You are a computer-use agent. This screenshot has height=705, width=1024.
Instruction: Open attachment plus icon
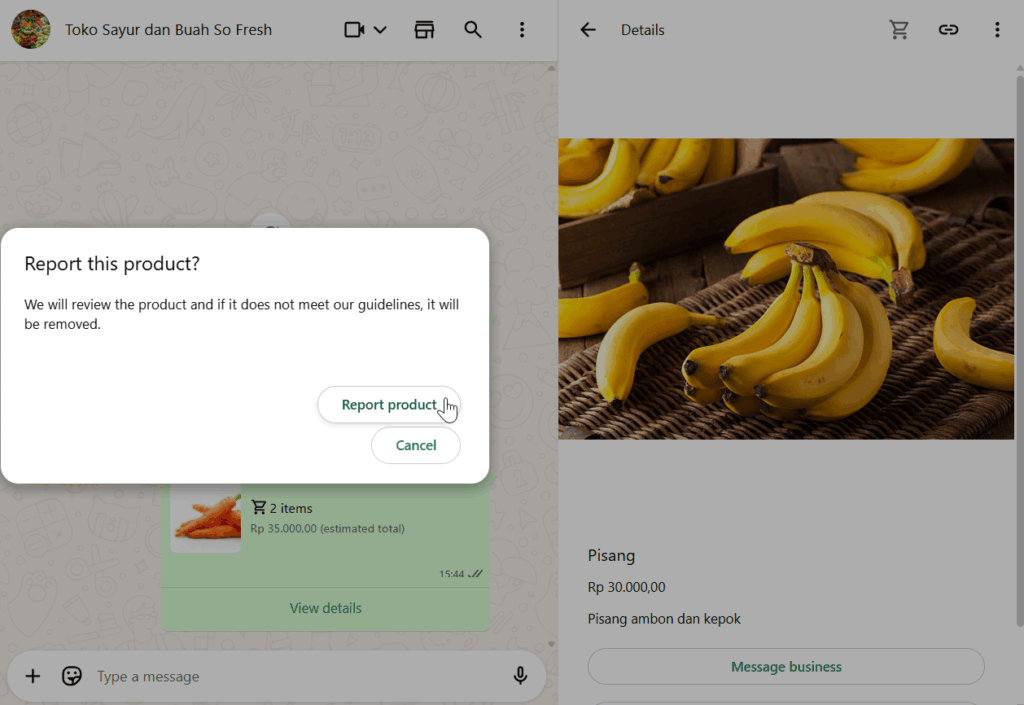tap(33, 677)
